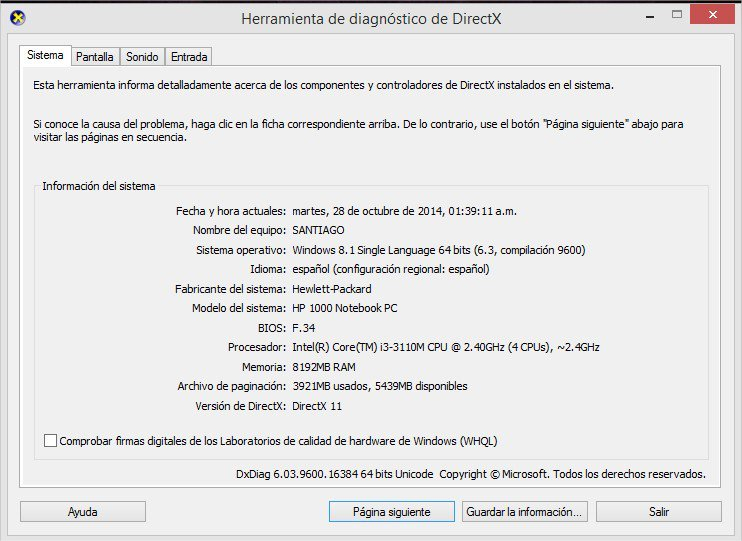This screenshot has width=742, height=541.
Task: Click the Página siguiente button
Action: tap(391, 512)
